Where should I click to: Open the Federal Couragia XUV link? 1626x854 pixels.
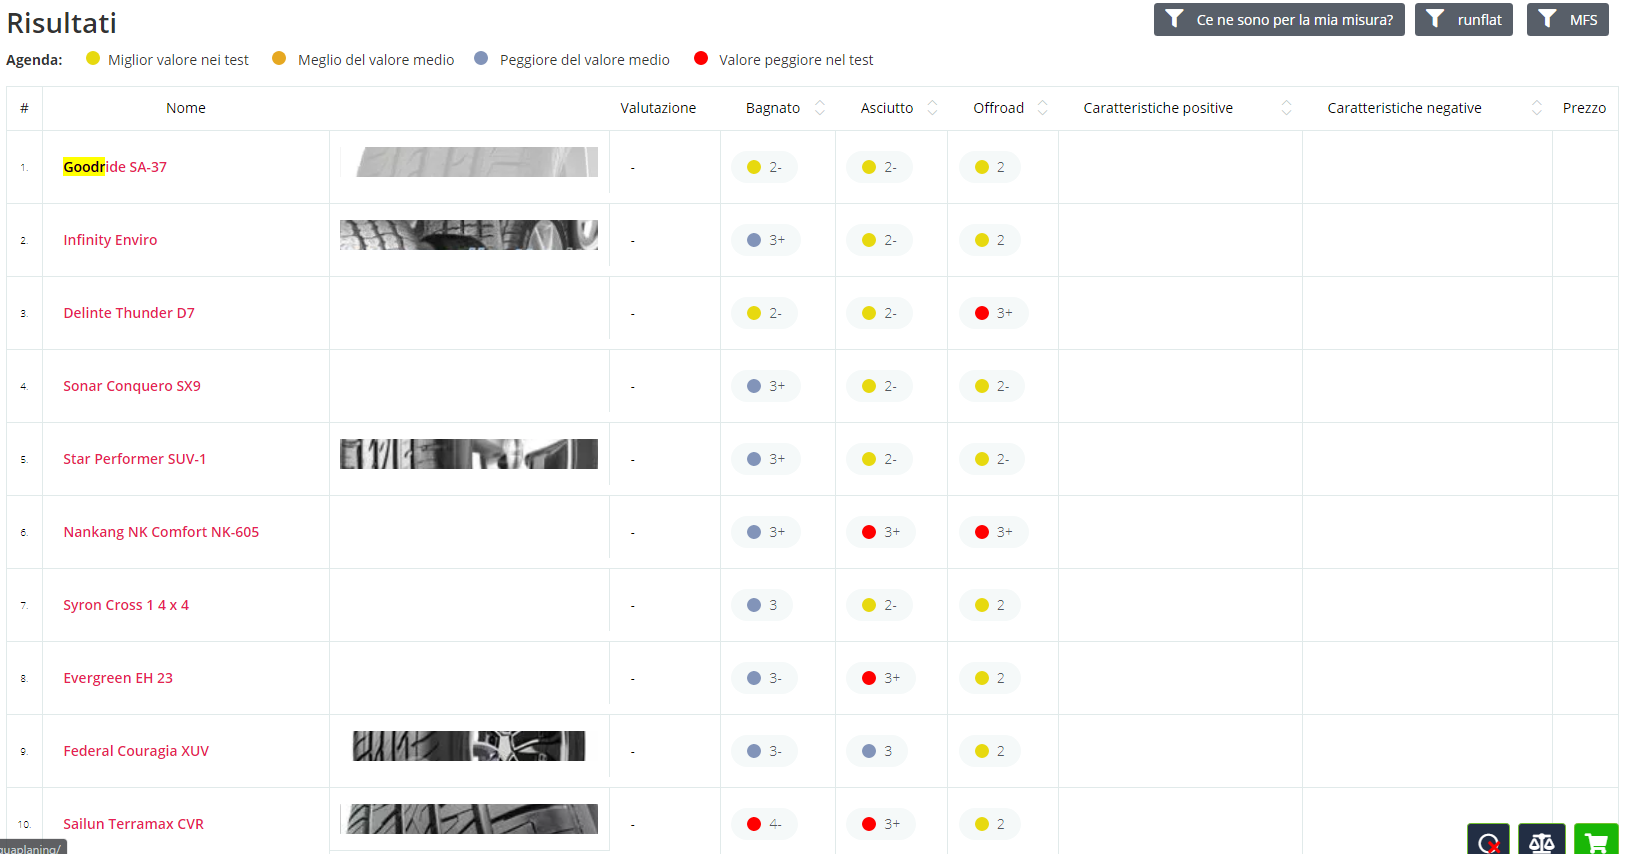136,751
